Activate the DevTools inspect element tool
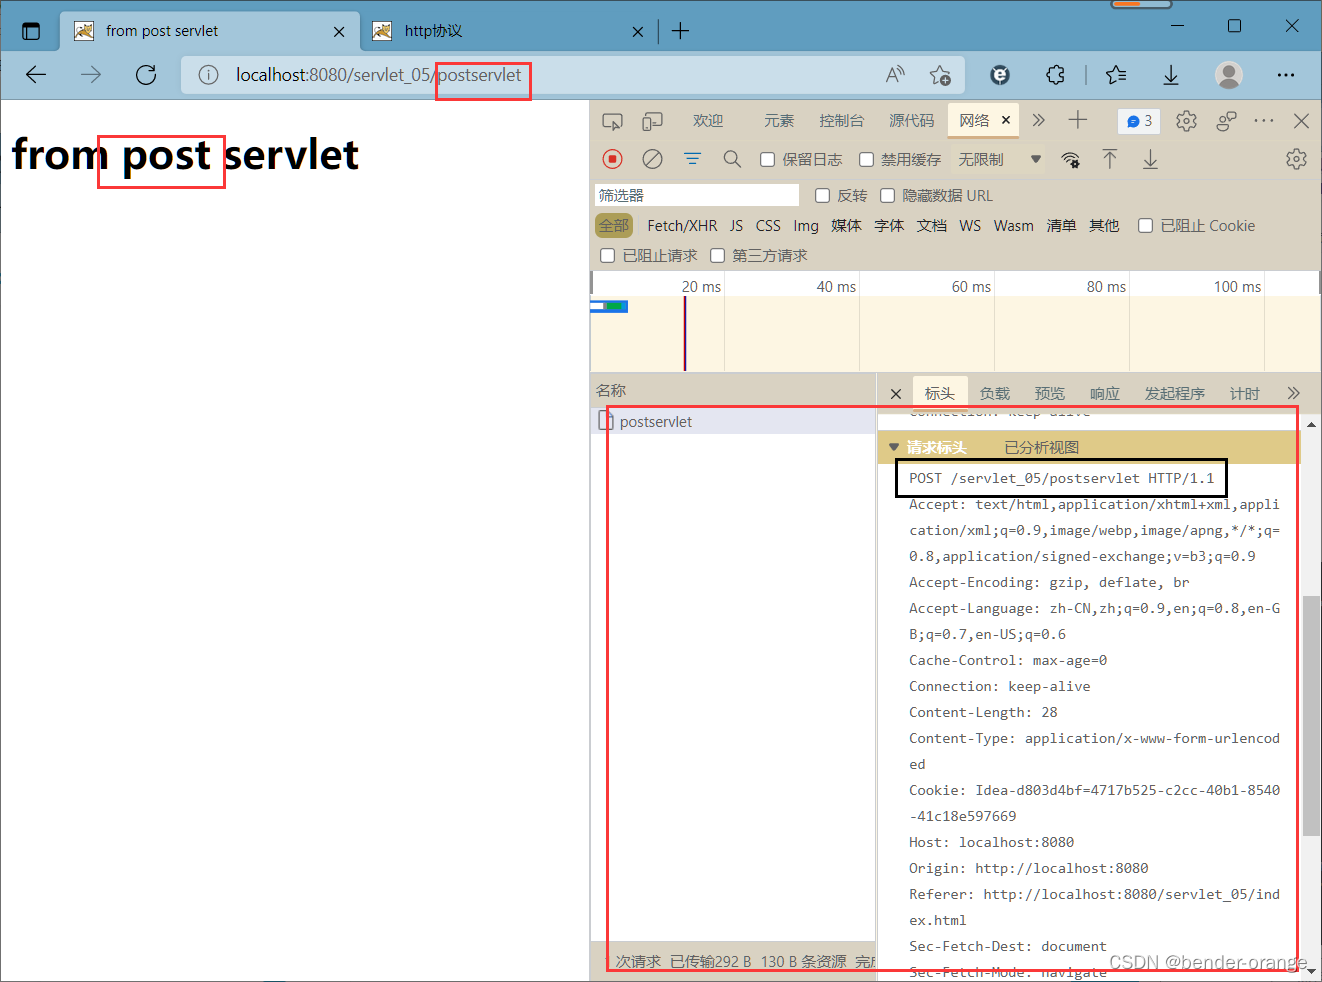 click(x=612, y=121)
